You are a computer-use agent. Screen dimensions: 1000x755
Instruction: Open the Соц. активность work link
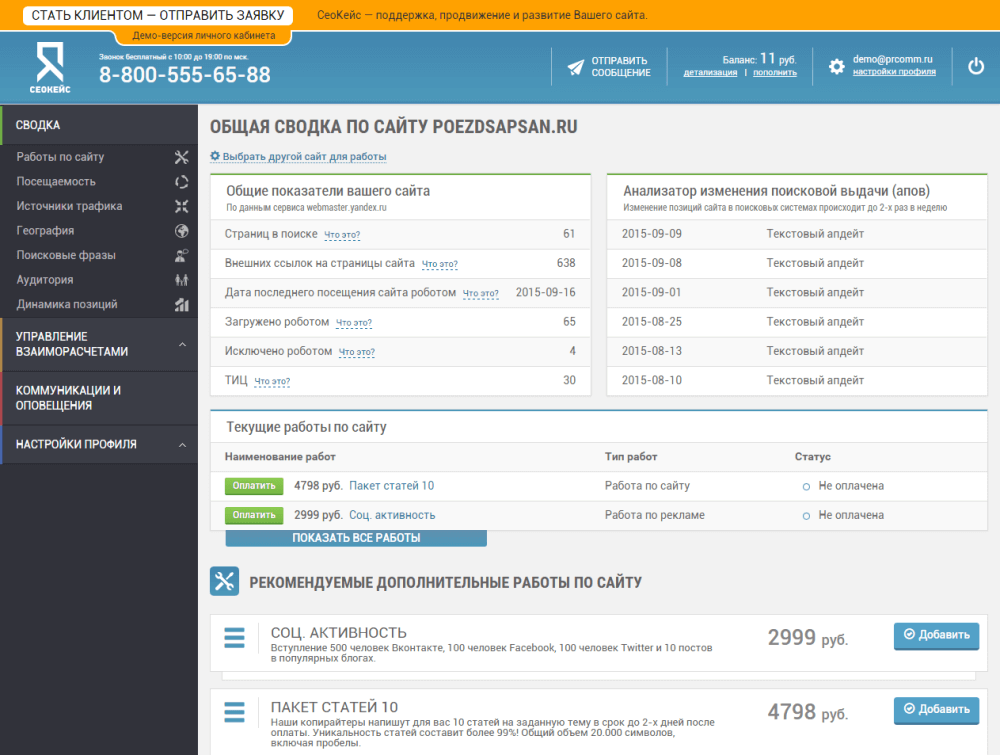click(392, 515)
